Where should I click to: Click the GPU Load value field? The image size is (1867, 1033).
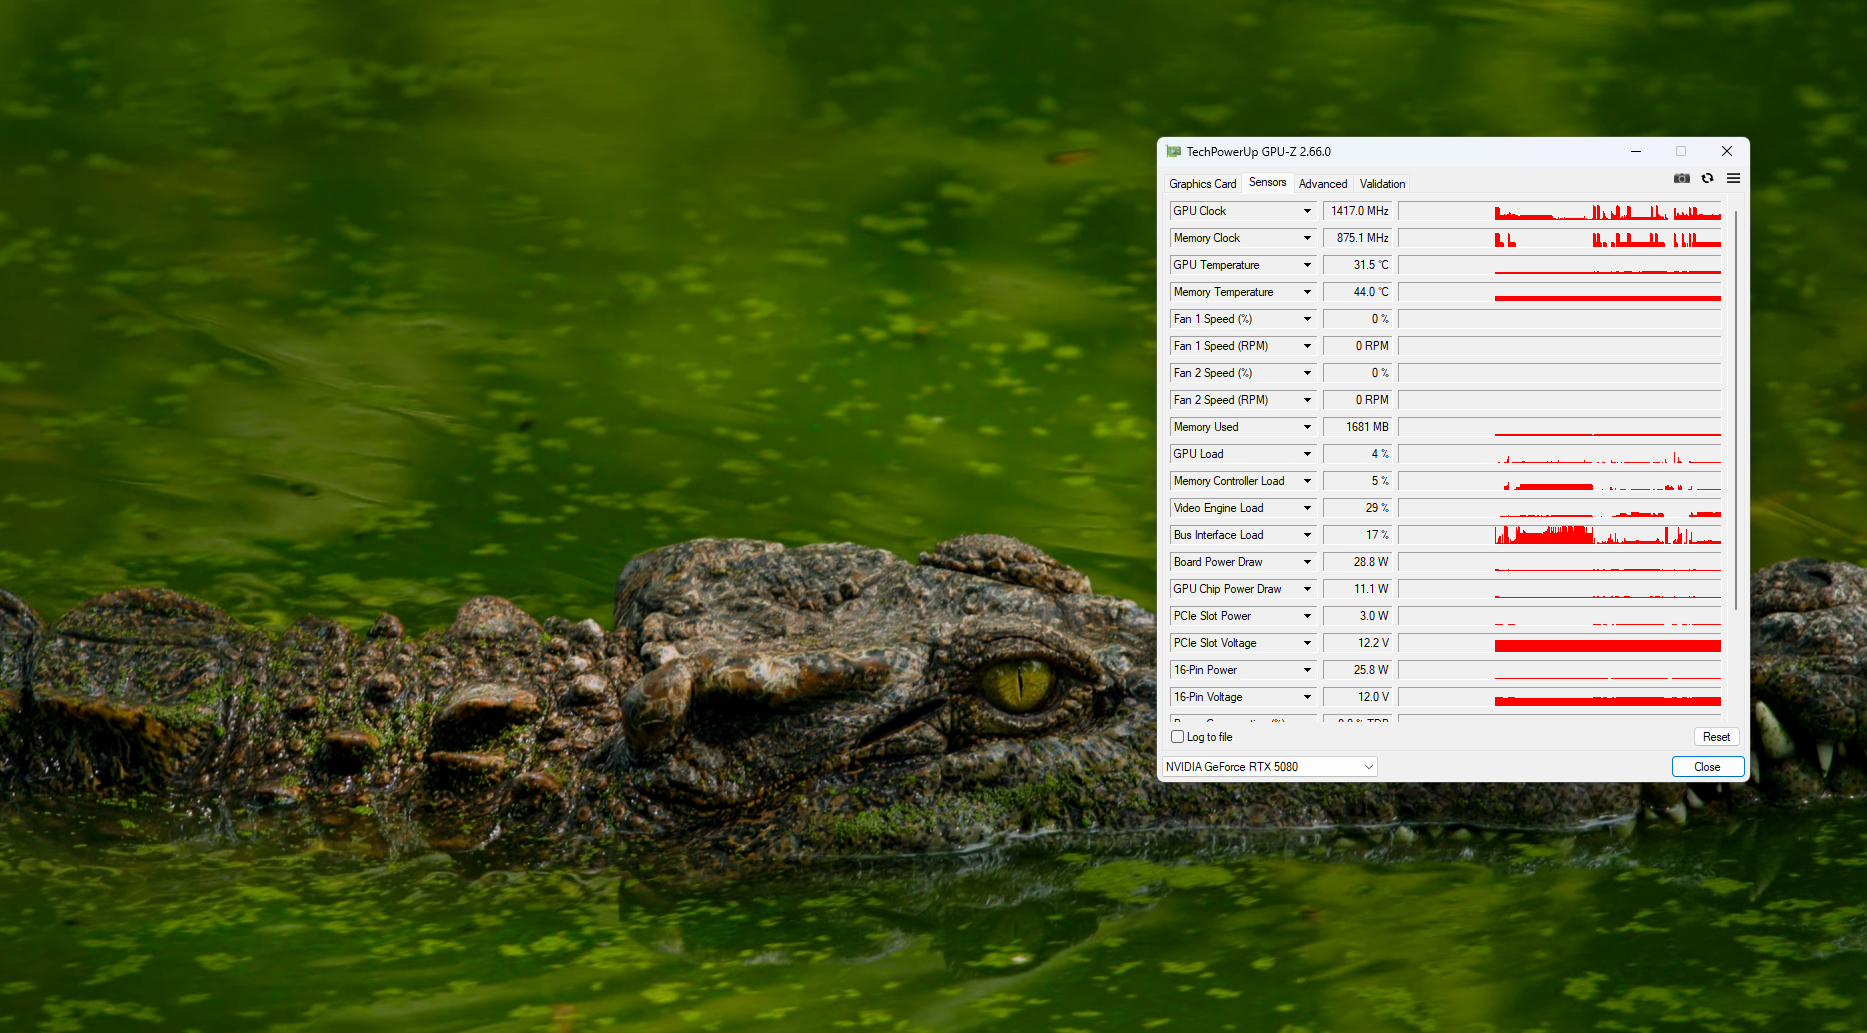pyautogui.click(x=1357, y=454)
